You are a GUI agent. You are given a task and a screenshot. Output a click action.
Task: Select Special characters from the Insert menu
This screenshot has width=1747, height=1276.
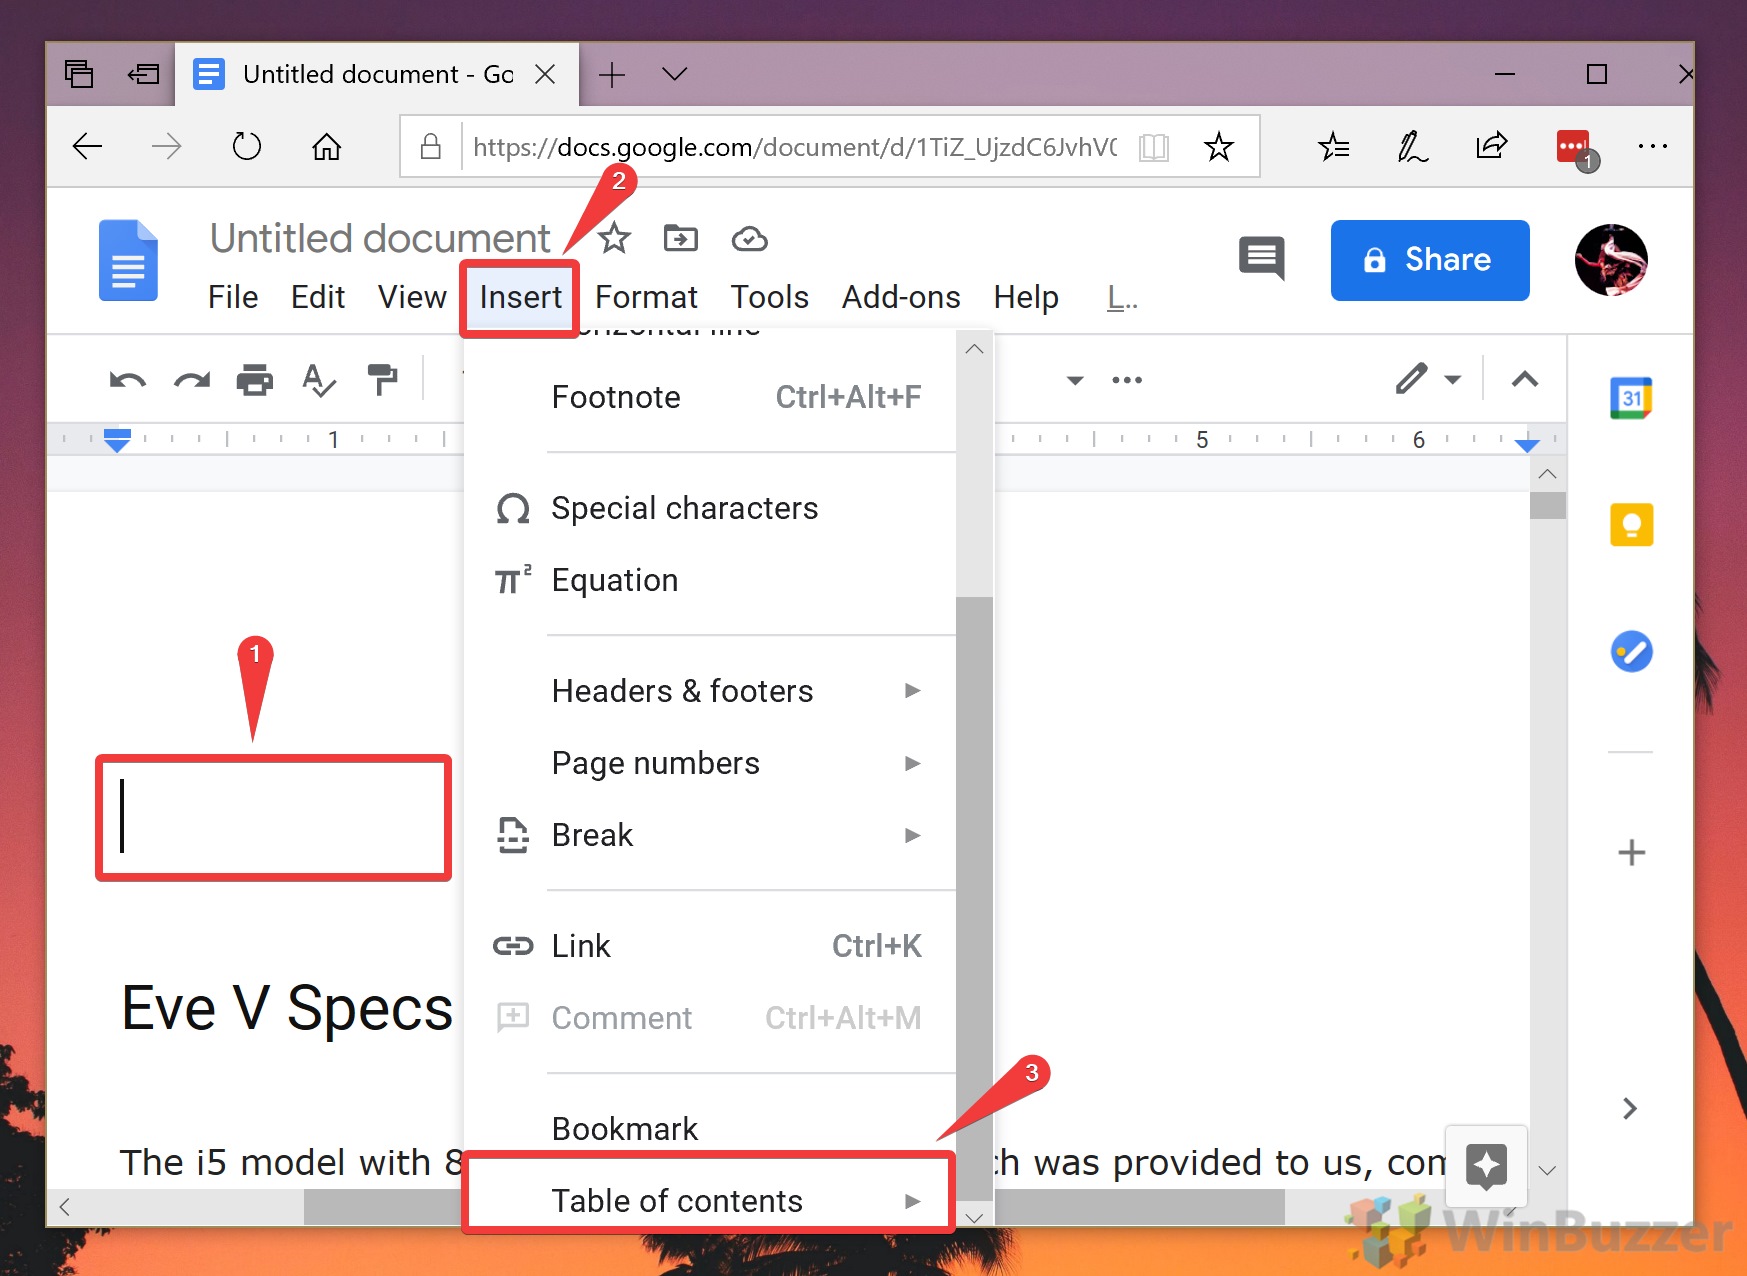(684, 508)
